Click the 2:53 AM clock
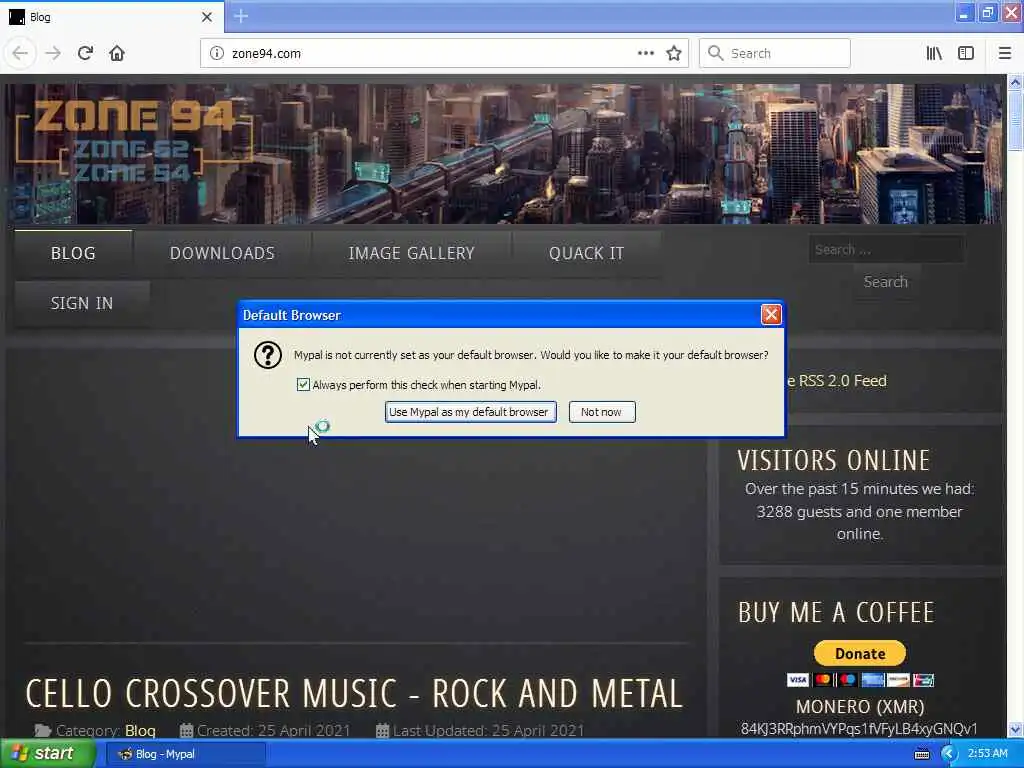The height and width of the screenshot is (768, 1024). tap(987, 754)
